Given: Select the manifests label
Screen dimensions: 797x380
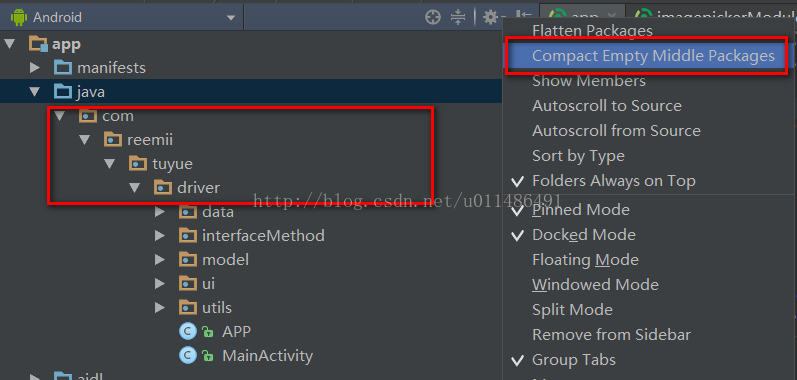Looking at the screenshot, I should click(111, 68).
